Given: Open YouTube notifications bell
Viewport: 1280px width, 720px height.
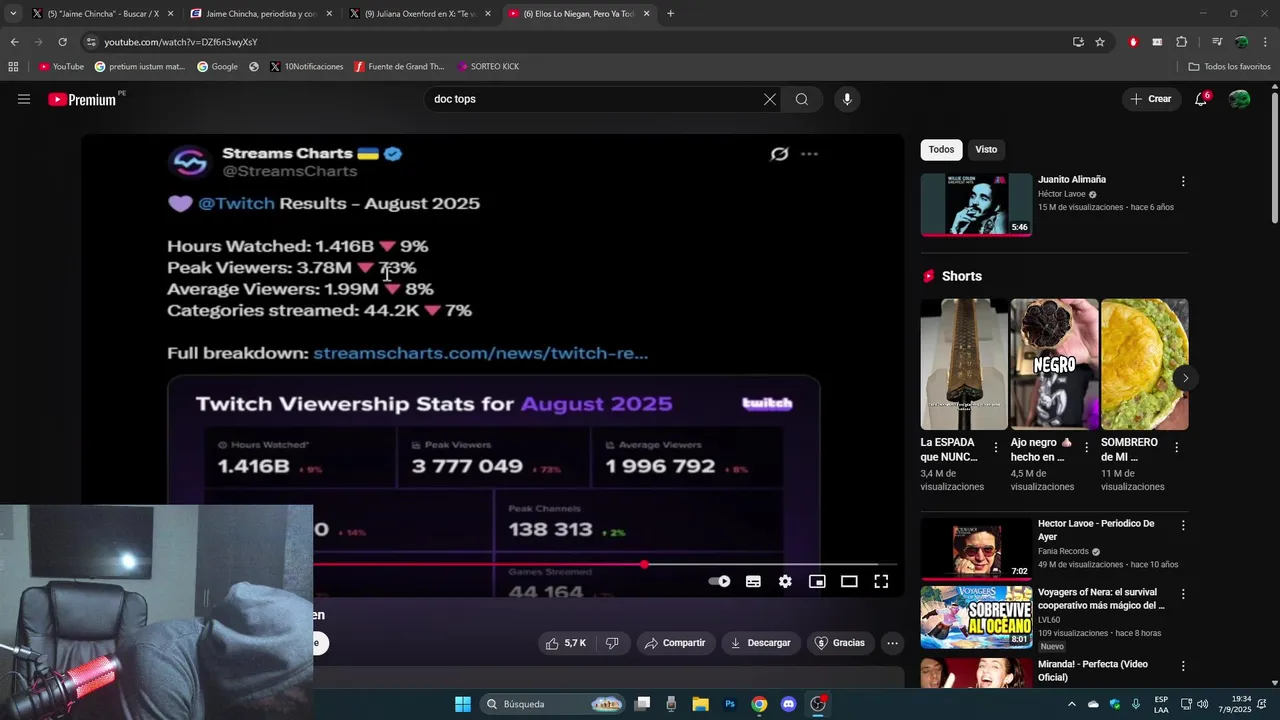Looking at the screenshot, I should 1201,99.
